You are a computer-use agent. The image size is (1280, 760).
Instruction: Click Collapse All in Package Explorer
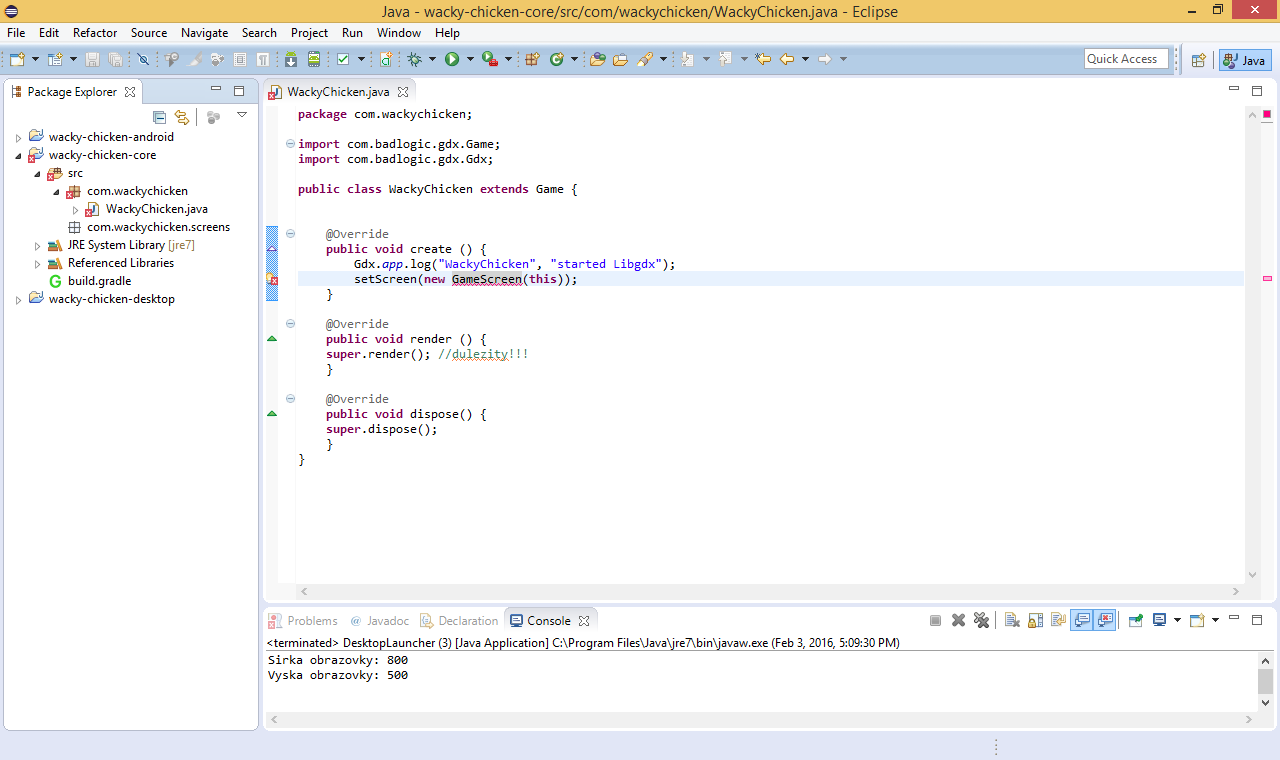(159, 117)
